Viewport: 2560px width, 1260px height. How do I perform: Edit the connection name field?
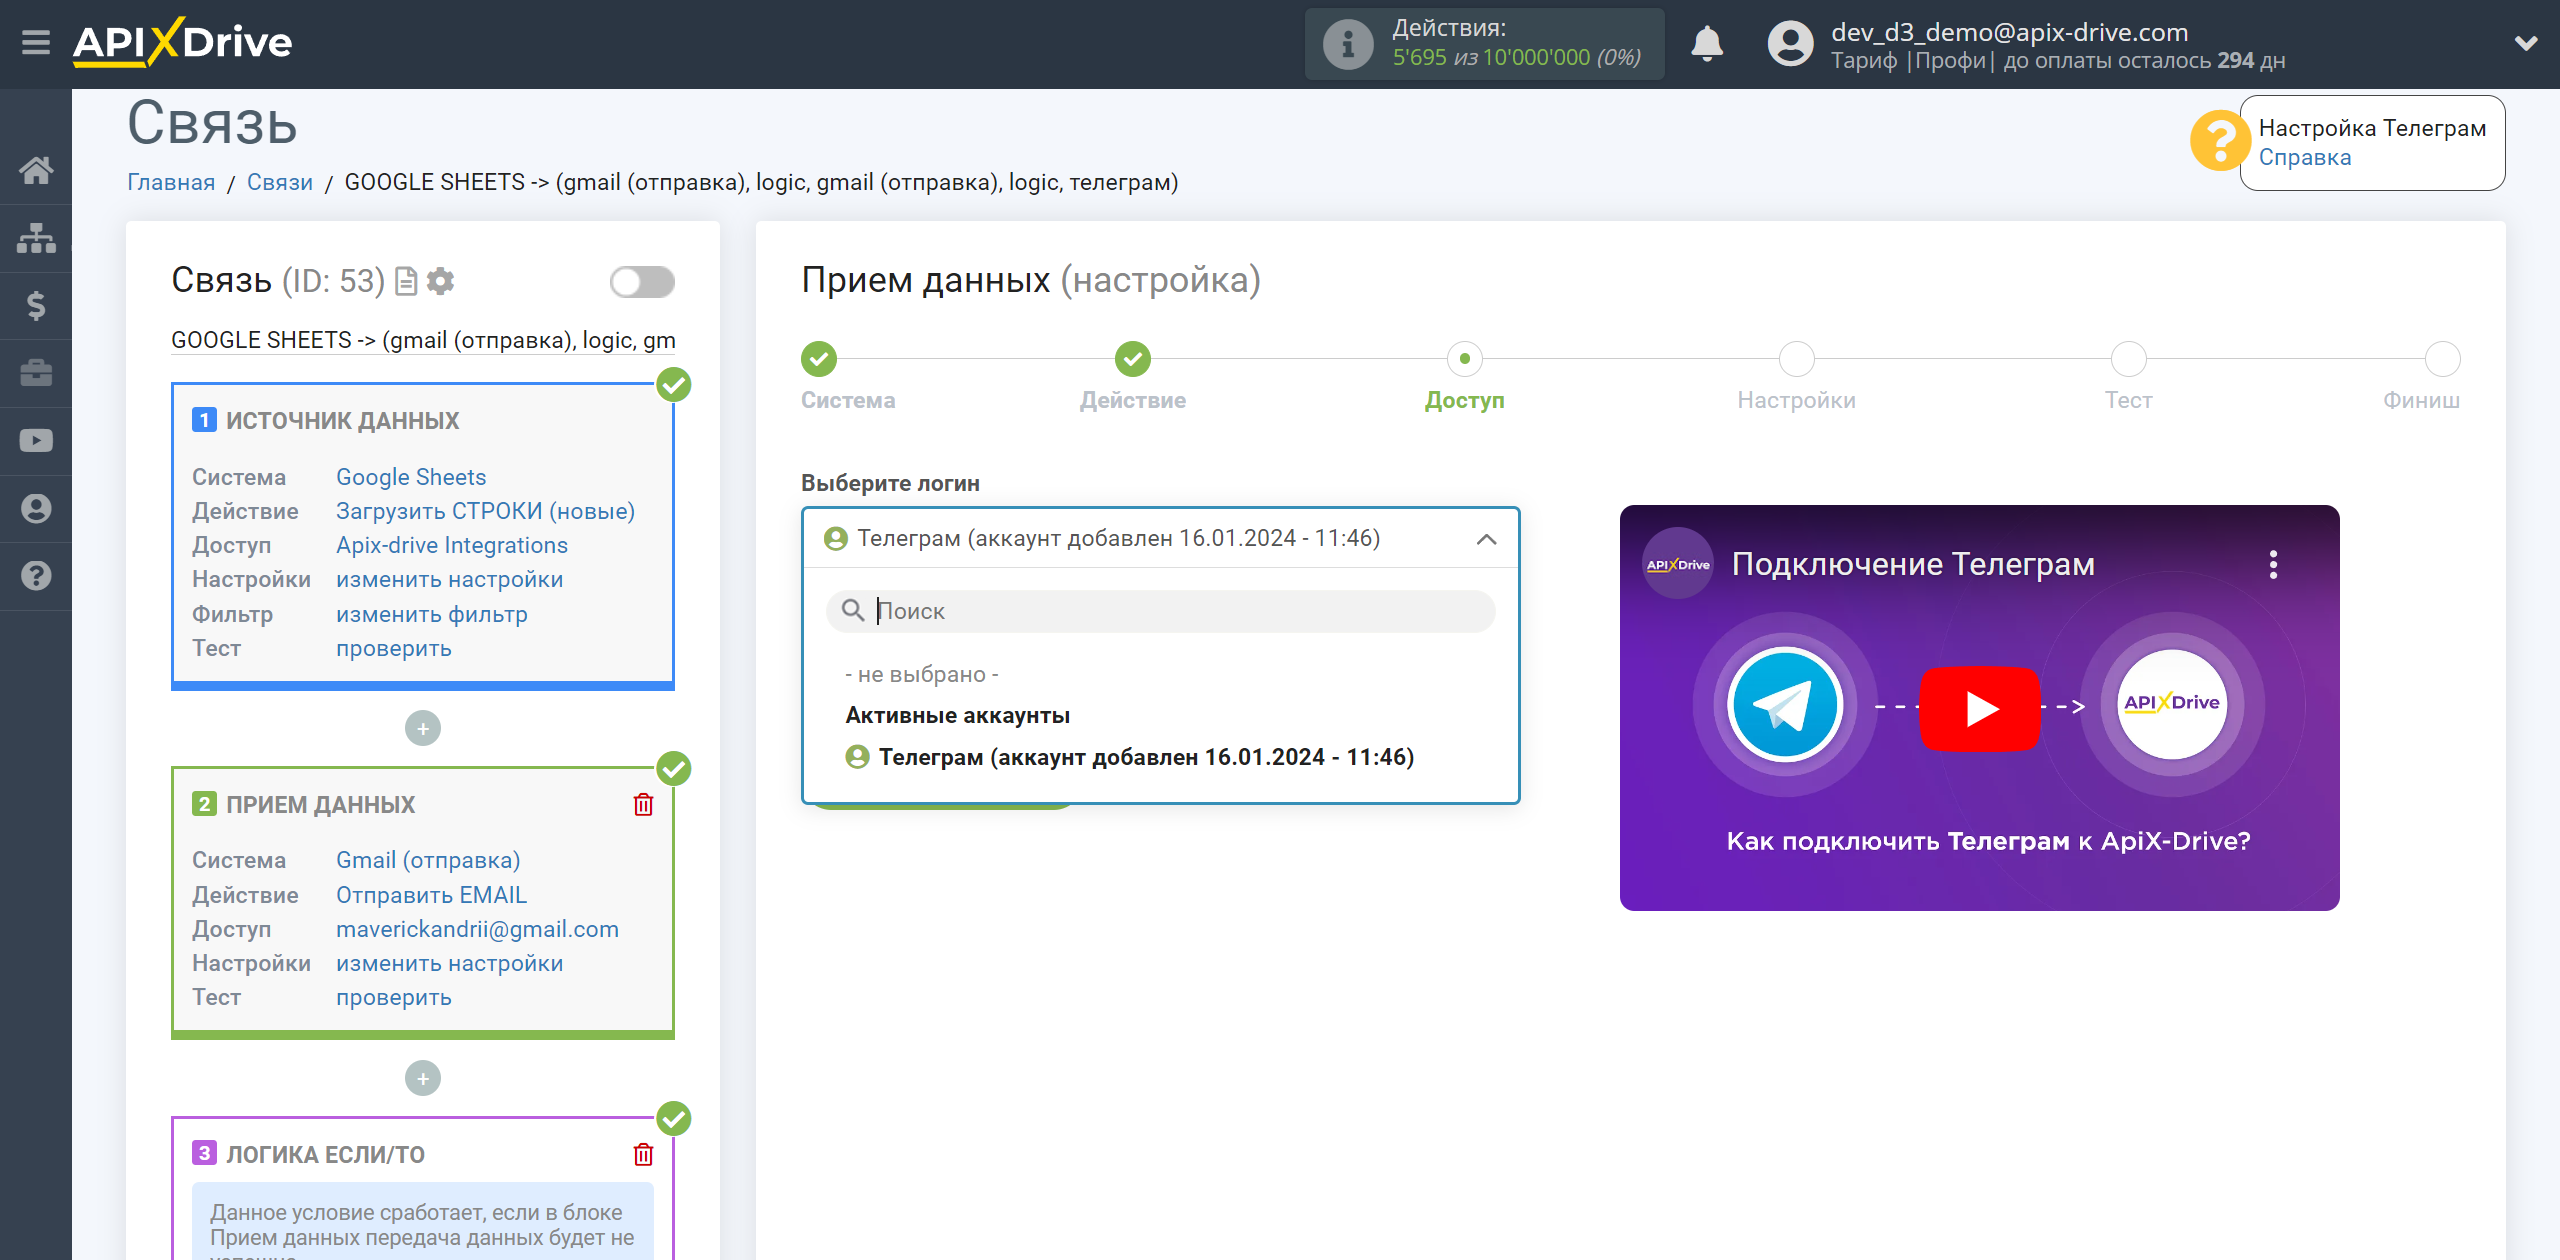(x=423, y=340)
